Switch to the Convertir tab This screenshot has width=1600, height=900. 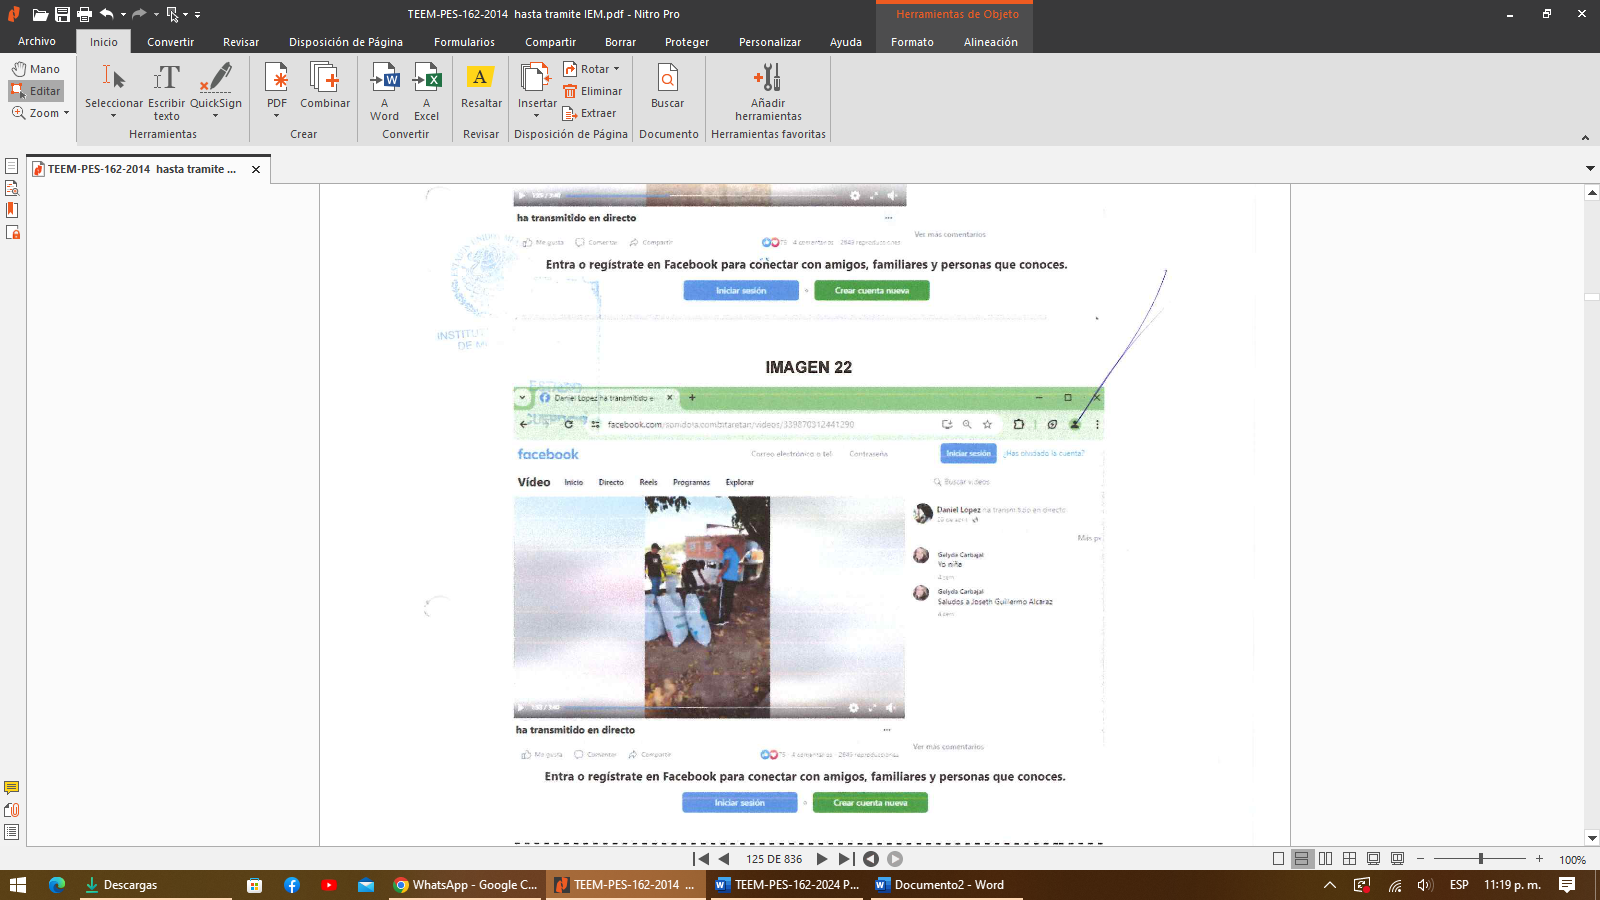click(x=171, y=42)
